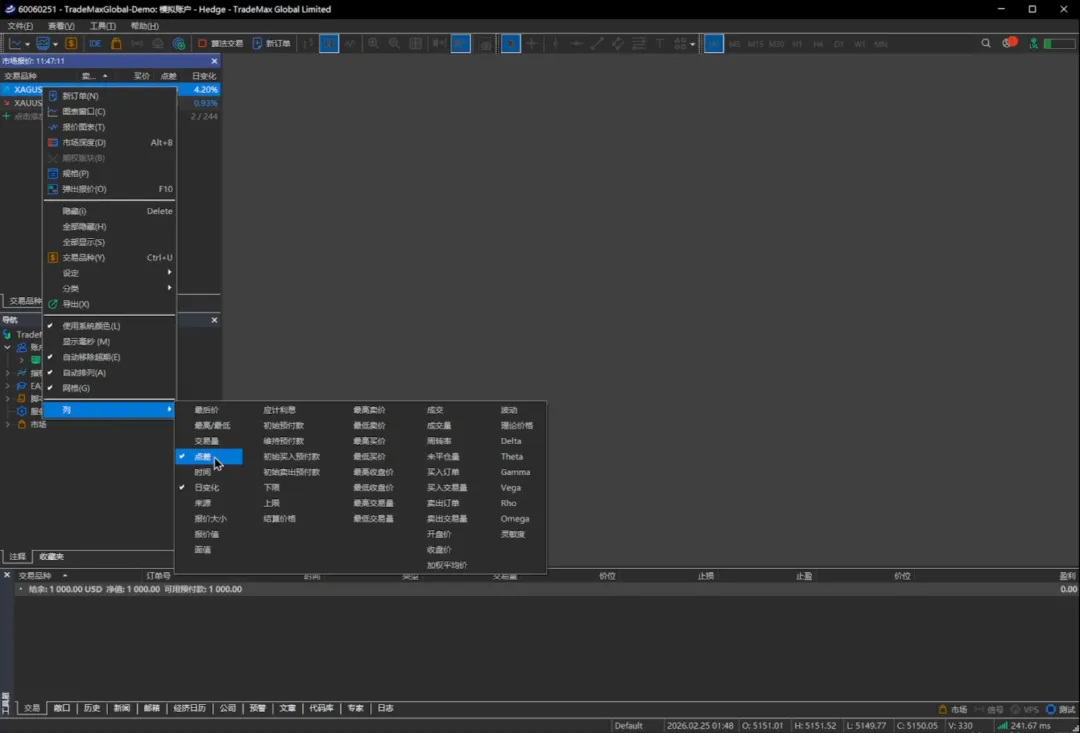This screenshot has height=733, width=1080.
Task: Click the search magnifier icon in toolbar
Action: pos(986,44)
